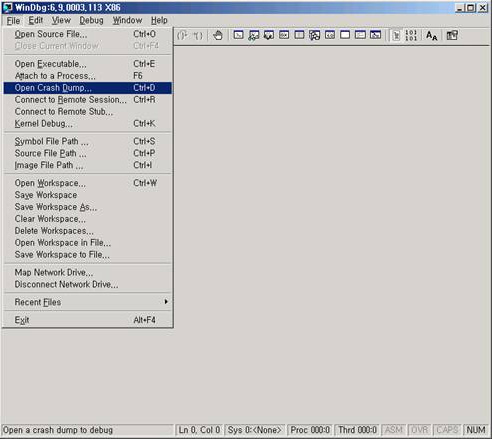Image resolution: width=493 pixels, height=440 pixels.
Task: Select Delete Workspaces menu item
Action: [x=88, y=231]
